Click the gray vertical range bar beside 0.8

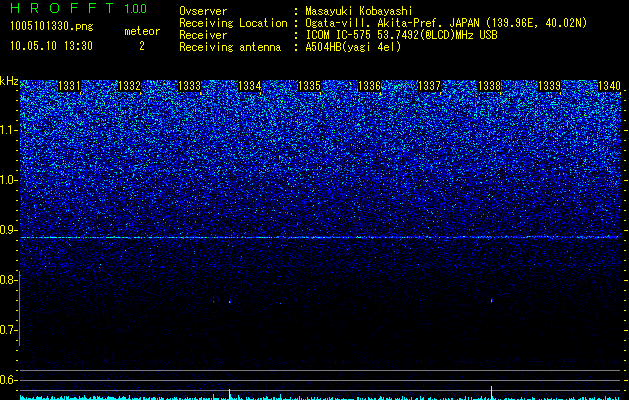pyautogui.click(x=20, y=308)
